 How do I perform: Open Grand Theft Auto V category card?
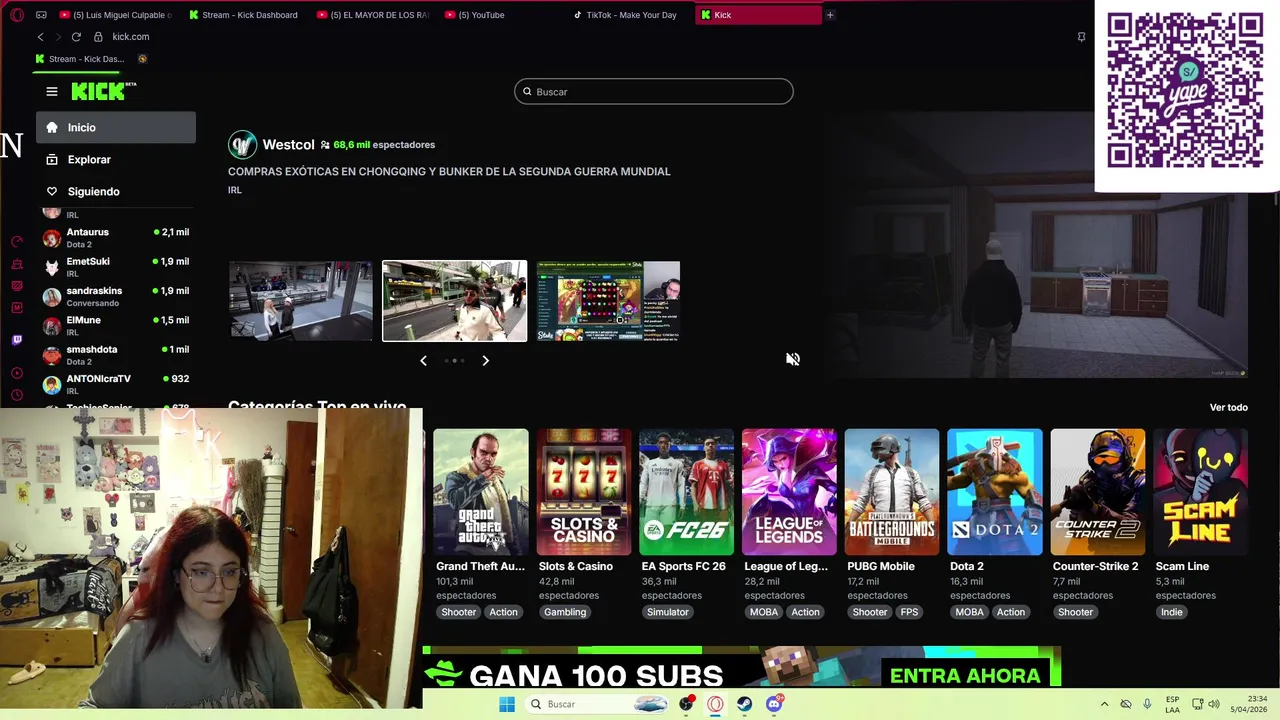tap(481, 492)
